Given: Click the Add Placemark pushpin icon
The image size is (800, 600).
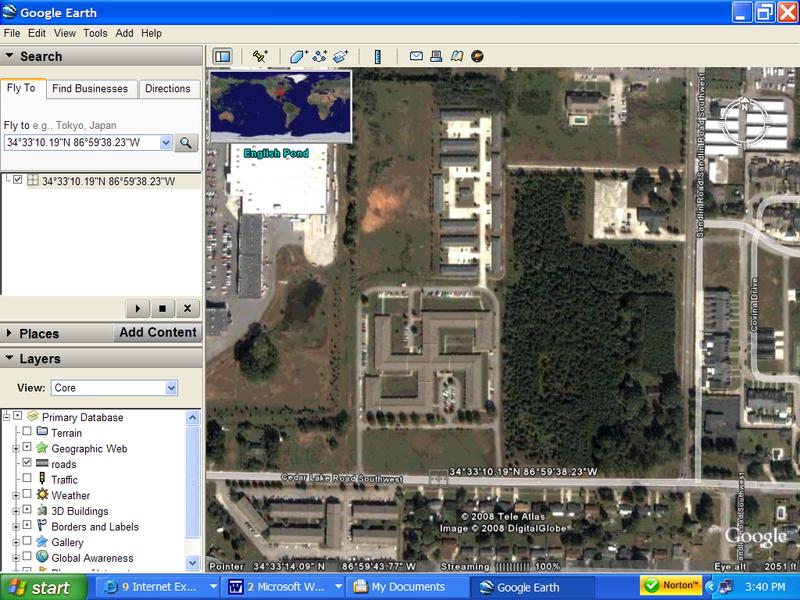Looking at the screenshot, I should (260, 57).
